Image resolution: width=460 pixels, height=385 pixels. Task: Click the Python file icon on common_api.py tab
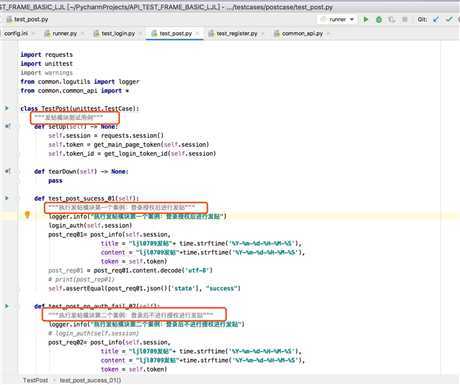pyautogui.click(x=277, y=33)
